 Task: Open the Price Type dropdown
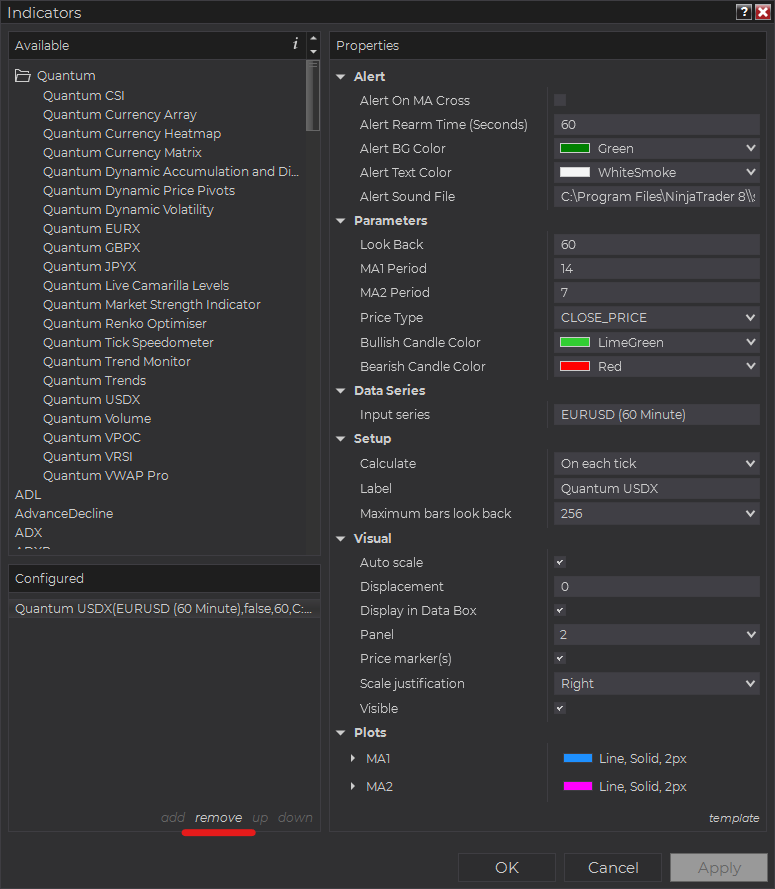pos(657,318)
